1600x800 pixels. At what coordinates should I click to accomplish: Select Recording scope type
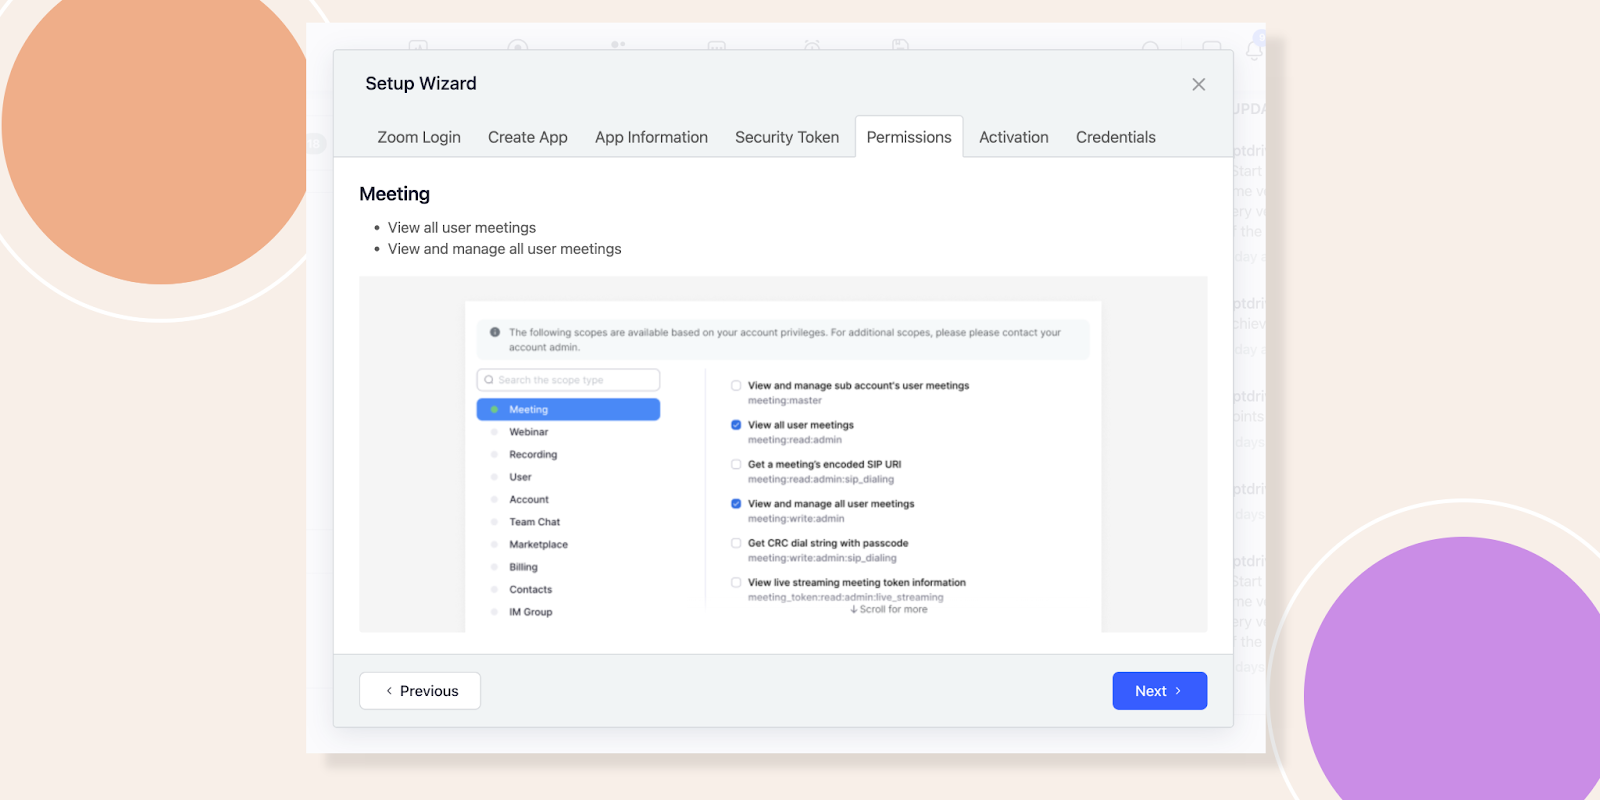coord(533,454)
